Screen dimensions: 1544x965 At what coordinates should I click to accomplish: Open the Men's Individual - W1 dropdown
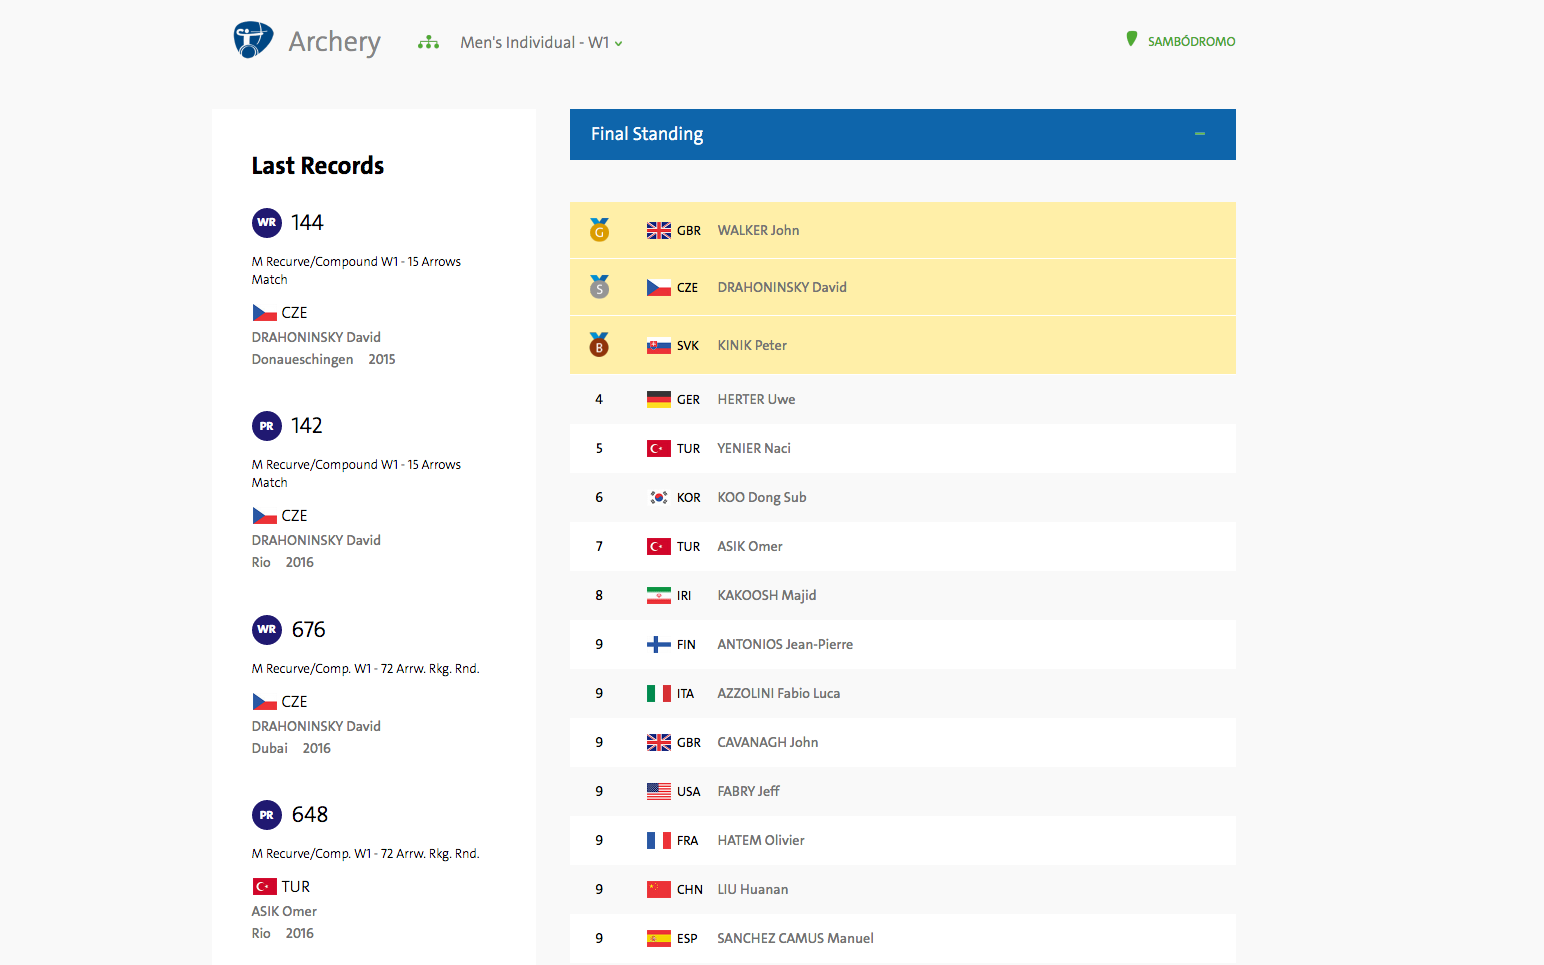(541, 42)
